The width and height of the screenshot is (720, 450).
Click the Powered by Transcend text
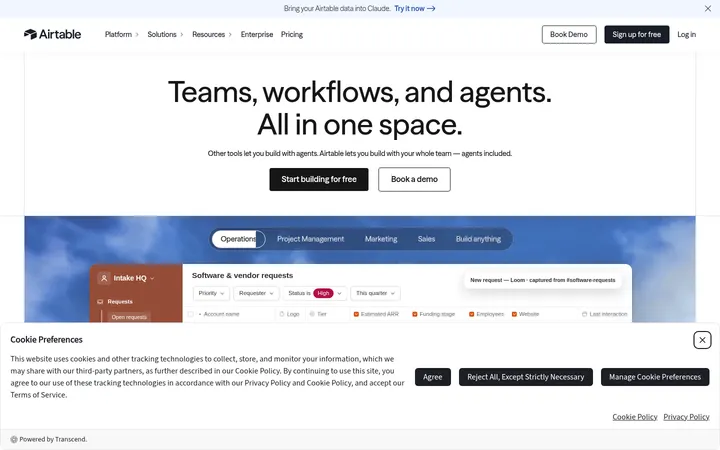pos(53,439)
